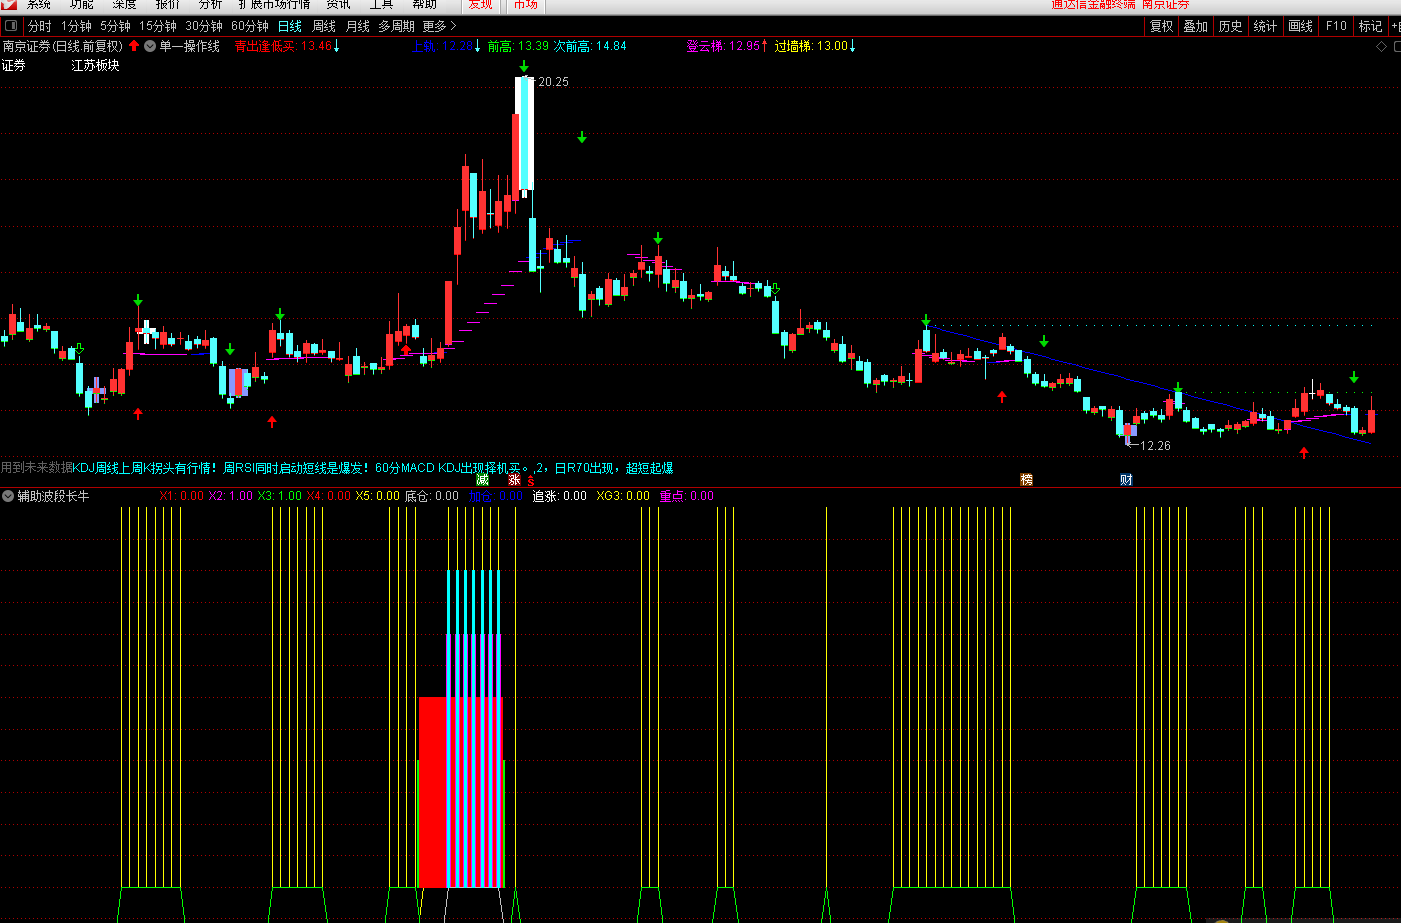Select the 30分钟 period
This screenshot has height=923, width=1401.
204,26
